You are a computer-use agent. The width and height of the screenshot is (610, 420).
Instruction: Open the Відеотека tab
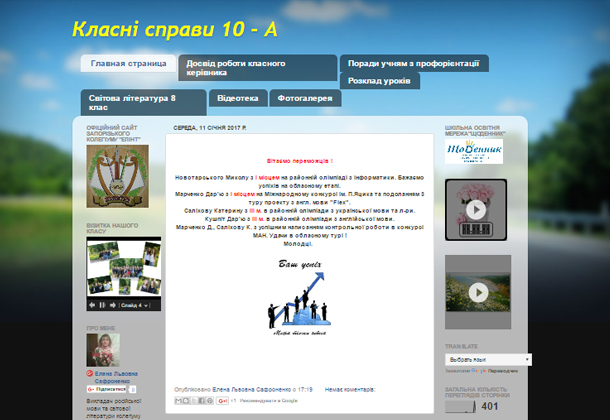point(238,98)
